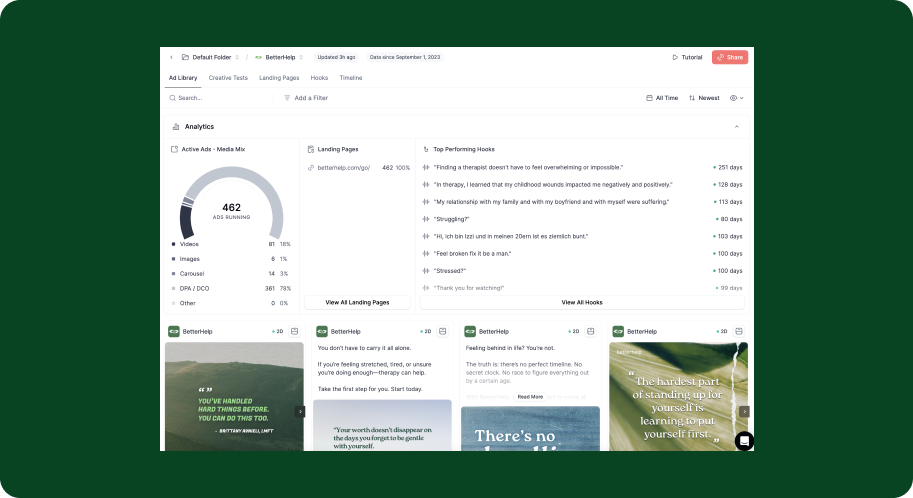913x498 pixels.
Task: Play the "Struggling?" hook waveform icon
Action: (x=426, y=219)
